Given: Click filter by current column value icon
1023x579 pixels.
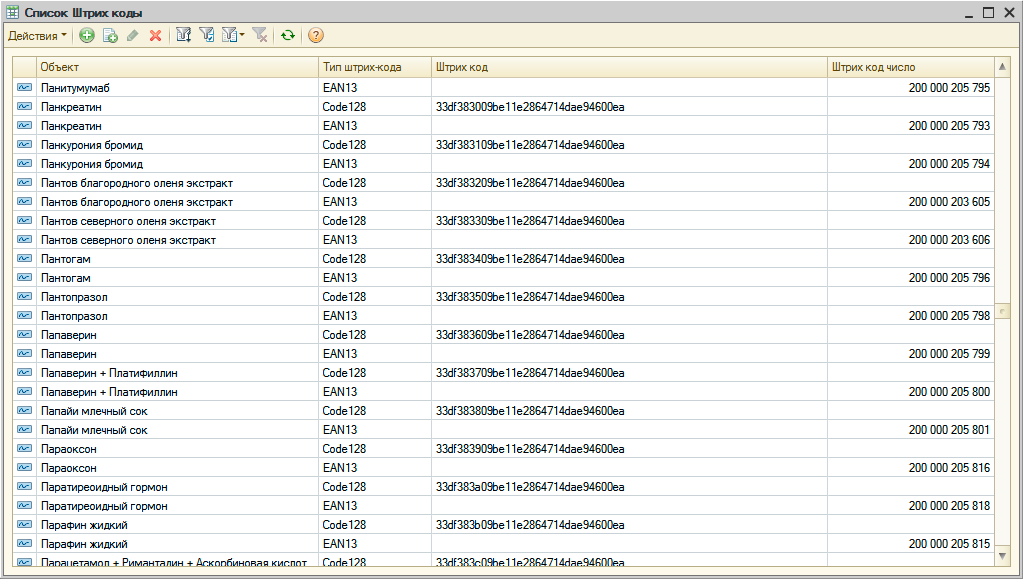Looking at the screenshot, I should click(x=207, y=36).
